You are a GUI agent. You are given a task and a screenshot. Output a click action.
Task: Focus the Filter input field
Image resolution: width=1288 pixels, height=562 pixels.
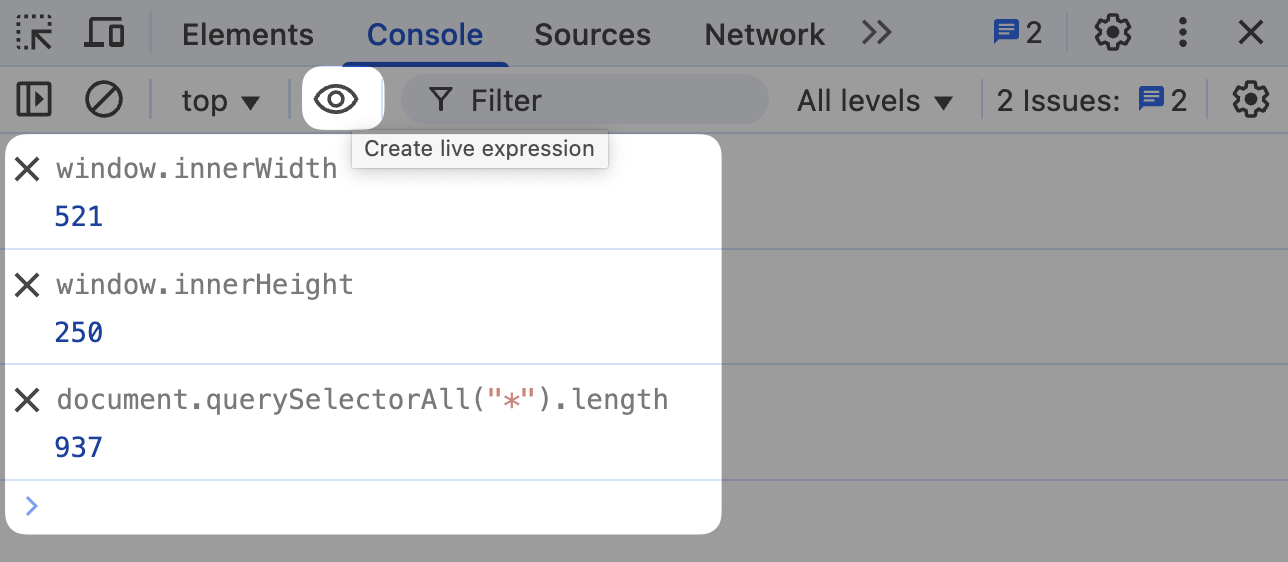click(585, 100)
